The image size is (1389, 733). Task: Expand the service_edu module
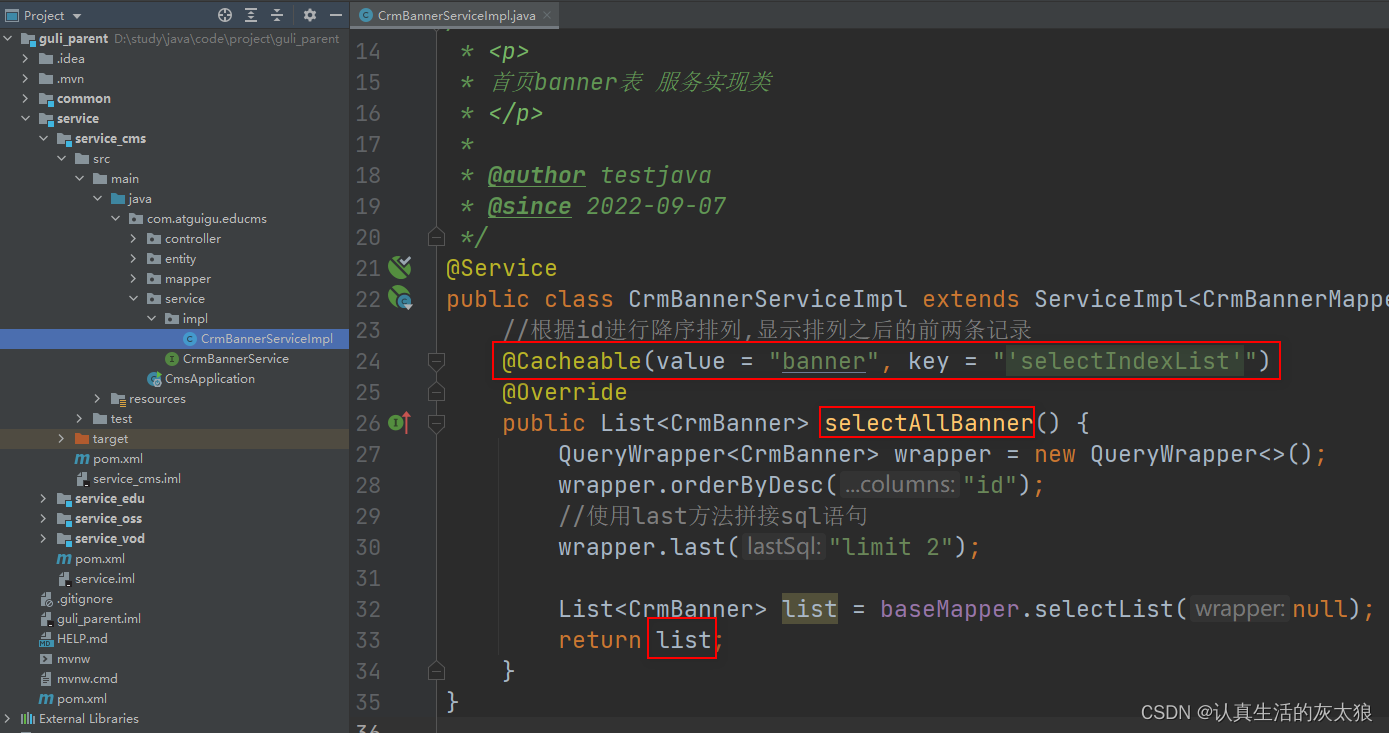(x=43, y=498)
